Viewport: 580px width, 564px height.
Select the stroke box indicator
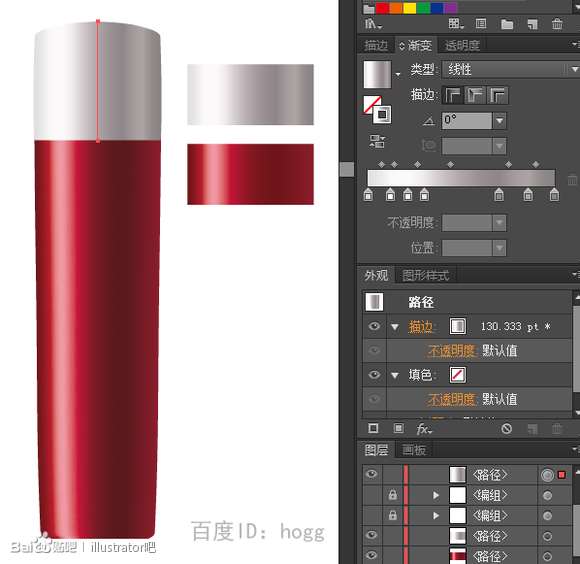coord(382,114)
